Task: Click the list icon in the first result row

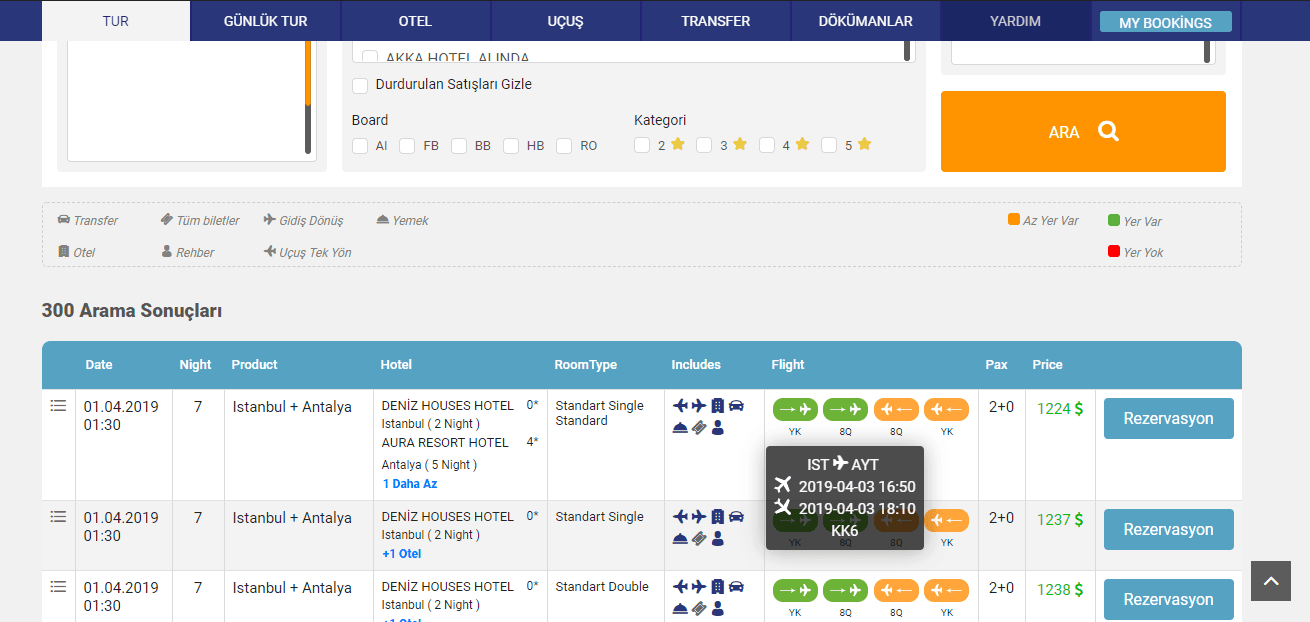Action: (58, 406)
